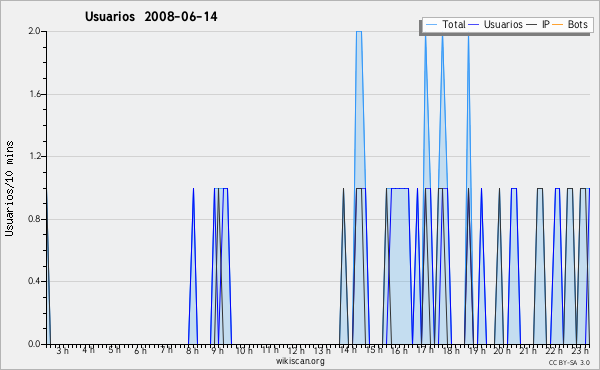Image resolution: width=600 pixels, height=370 pixels.
Task: Click the wikiscan.org label below the chart
Action: click(300, 361)
